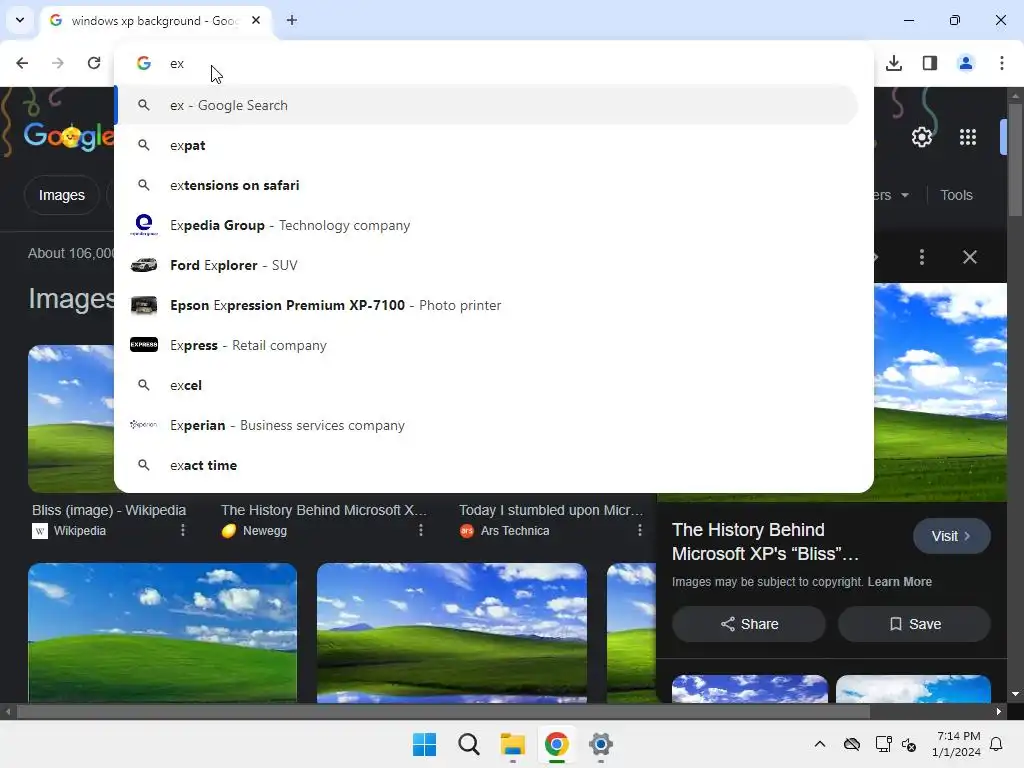The image size is (1024, 768).
Task: Click the vertical page scrollbar thumb
Action: tap(1015, 159)
